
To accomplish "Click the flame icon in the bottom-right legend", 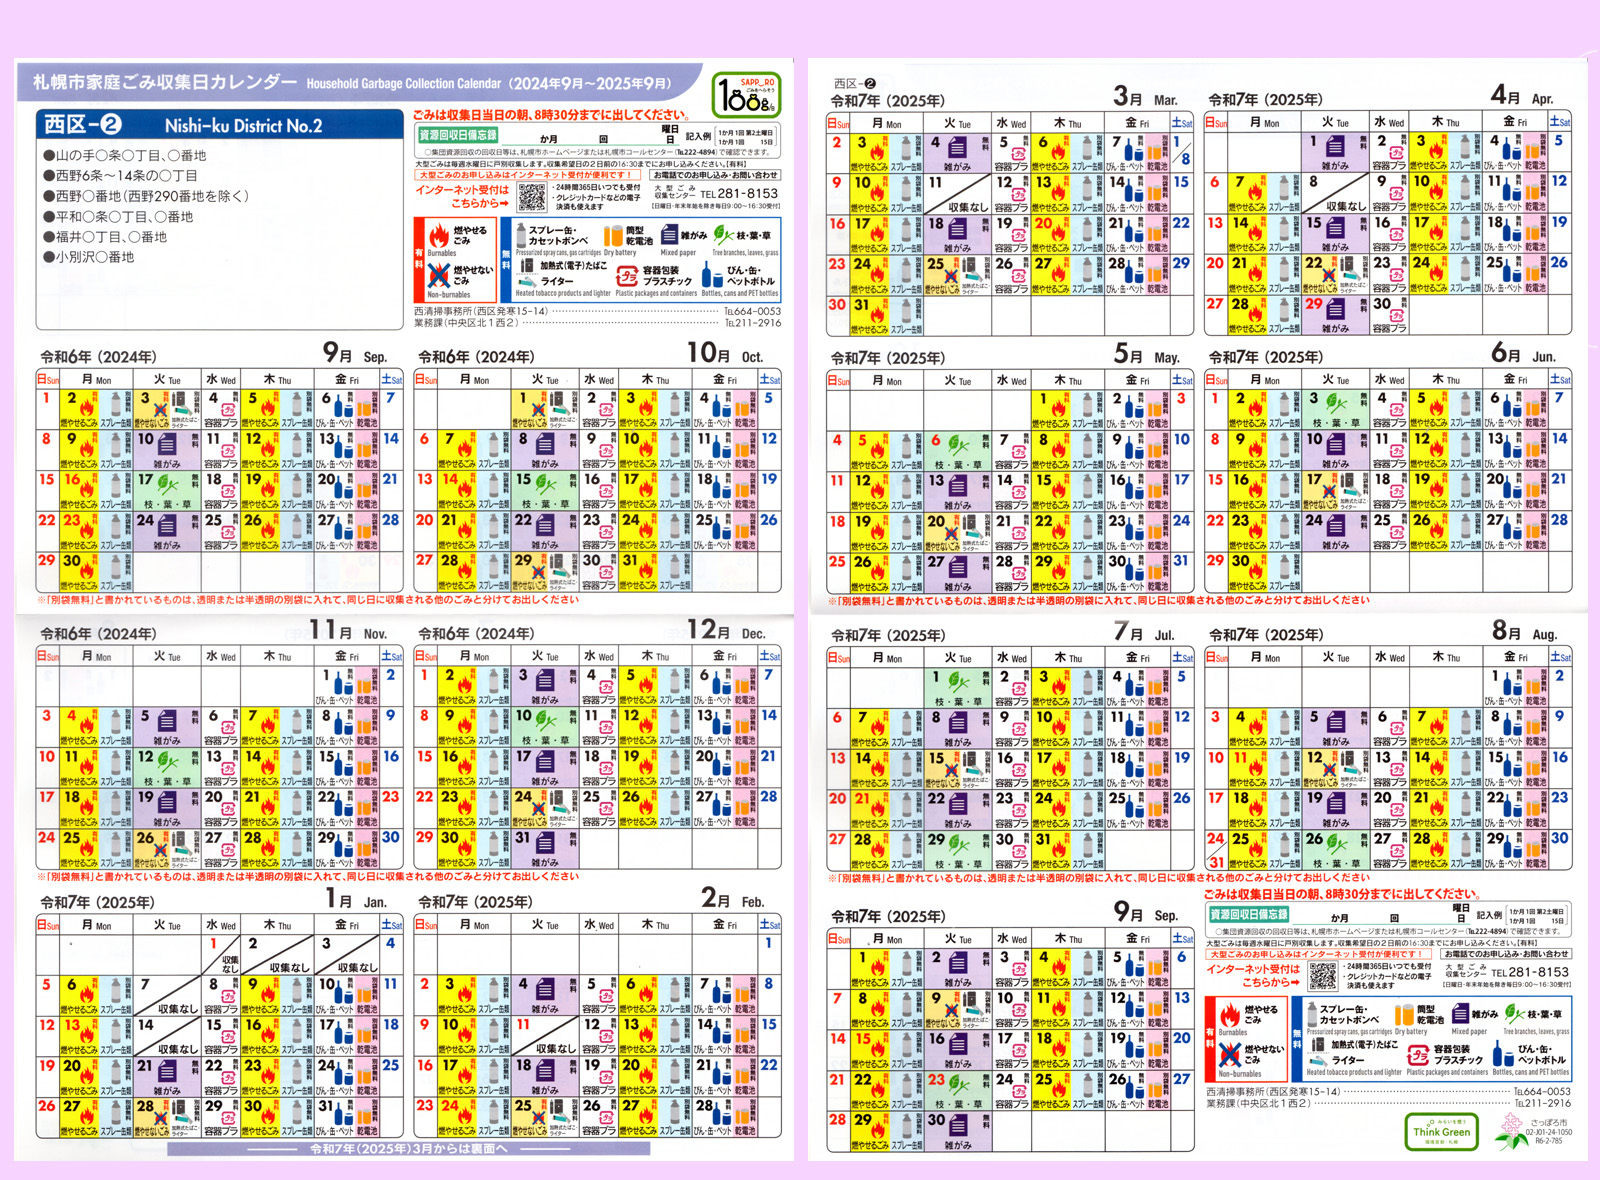I will coord(1230,1013).
